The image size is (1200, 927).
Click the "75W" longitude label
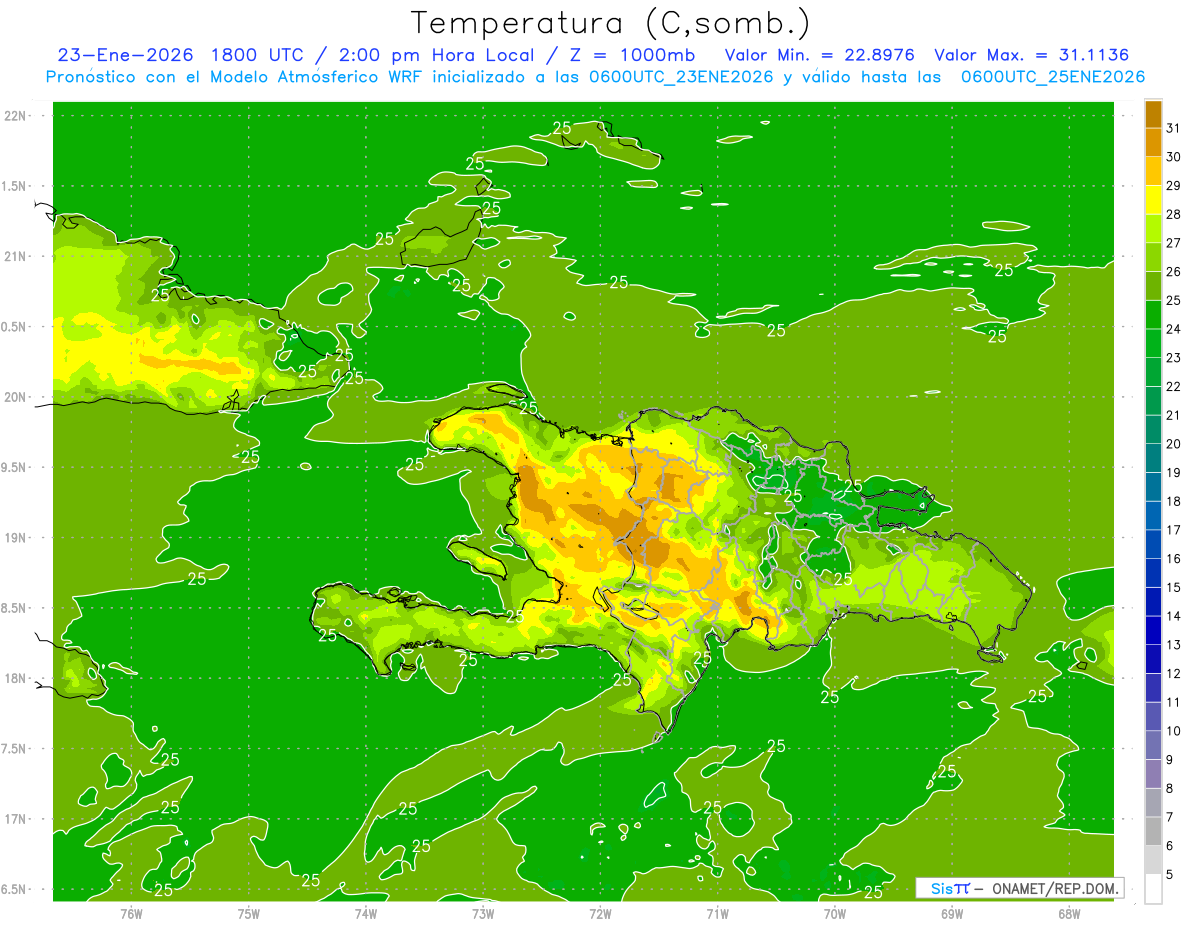coord(248,913)
